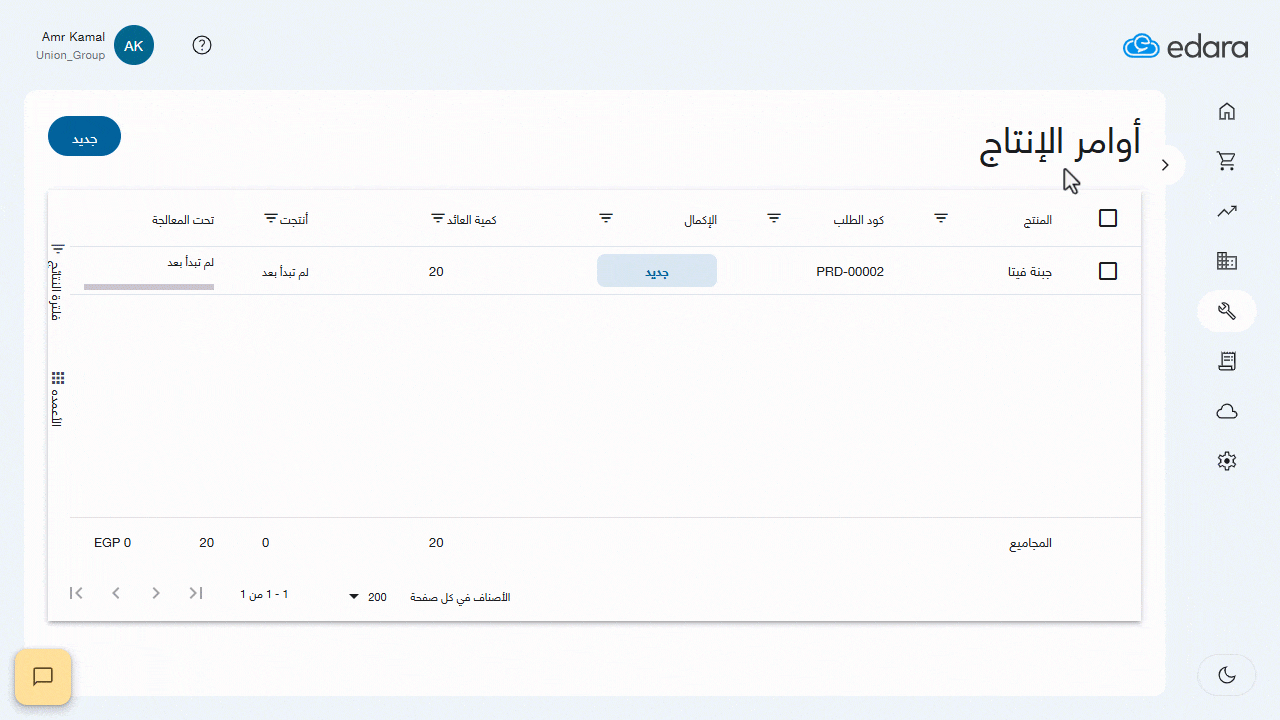
Task: Open the filter icon for كود الطلب column
Action: click(774, 218)
